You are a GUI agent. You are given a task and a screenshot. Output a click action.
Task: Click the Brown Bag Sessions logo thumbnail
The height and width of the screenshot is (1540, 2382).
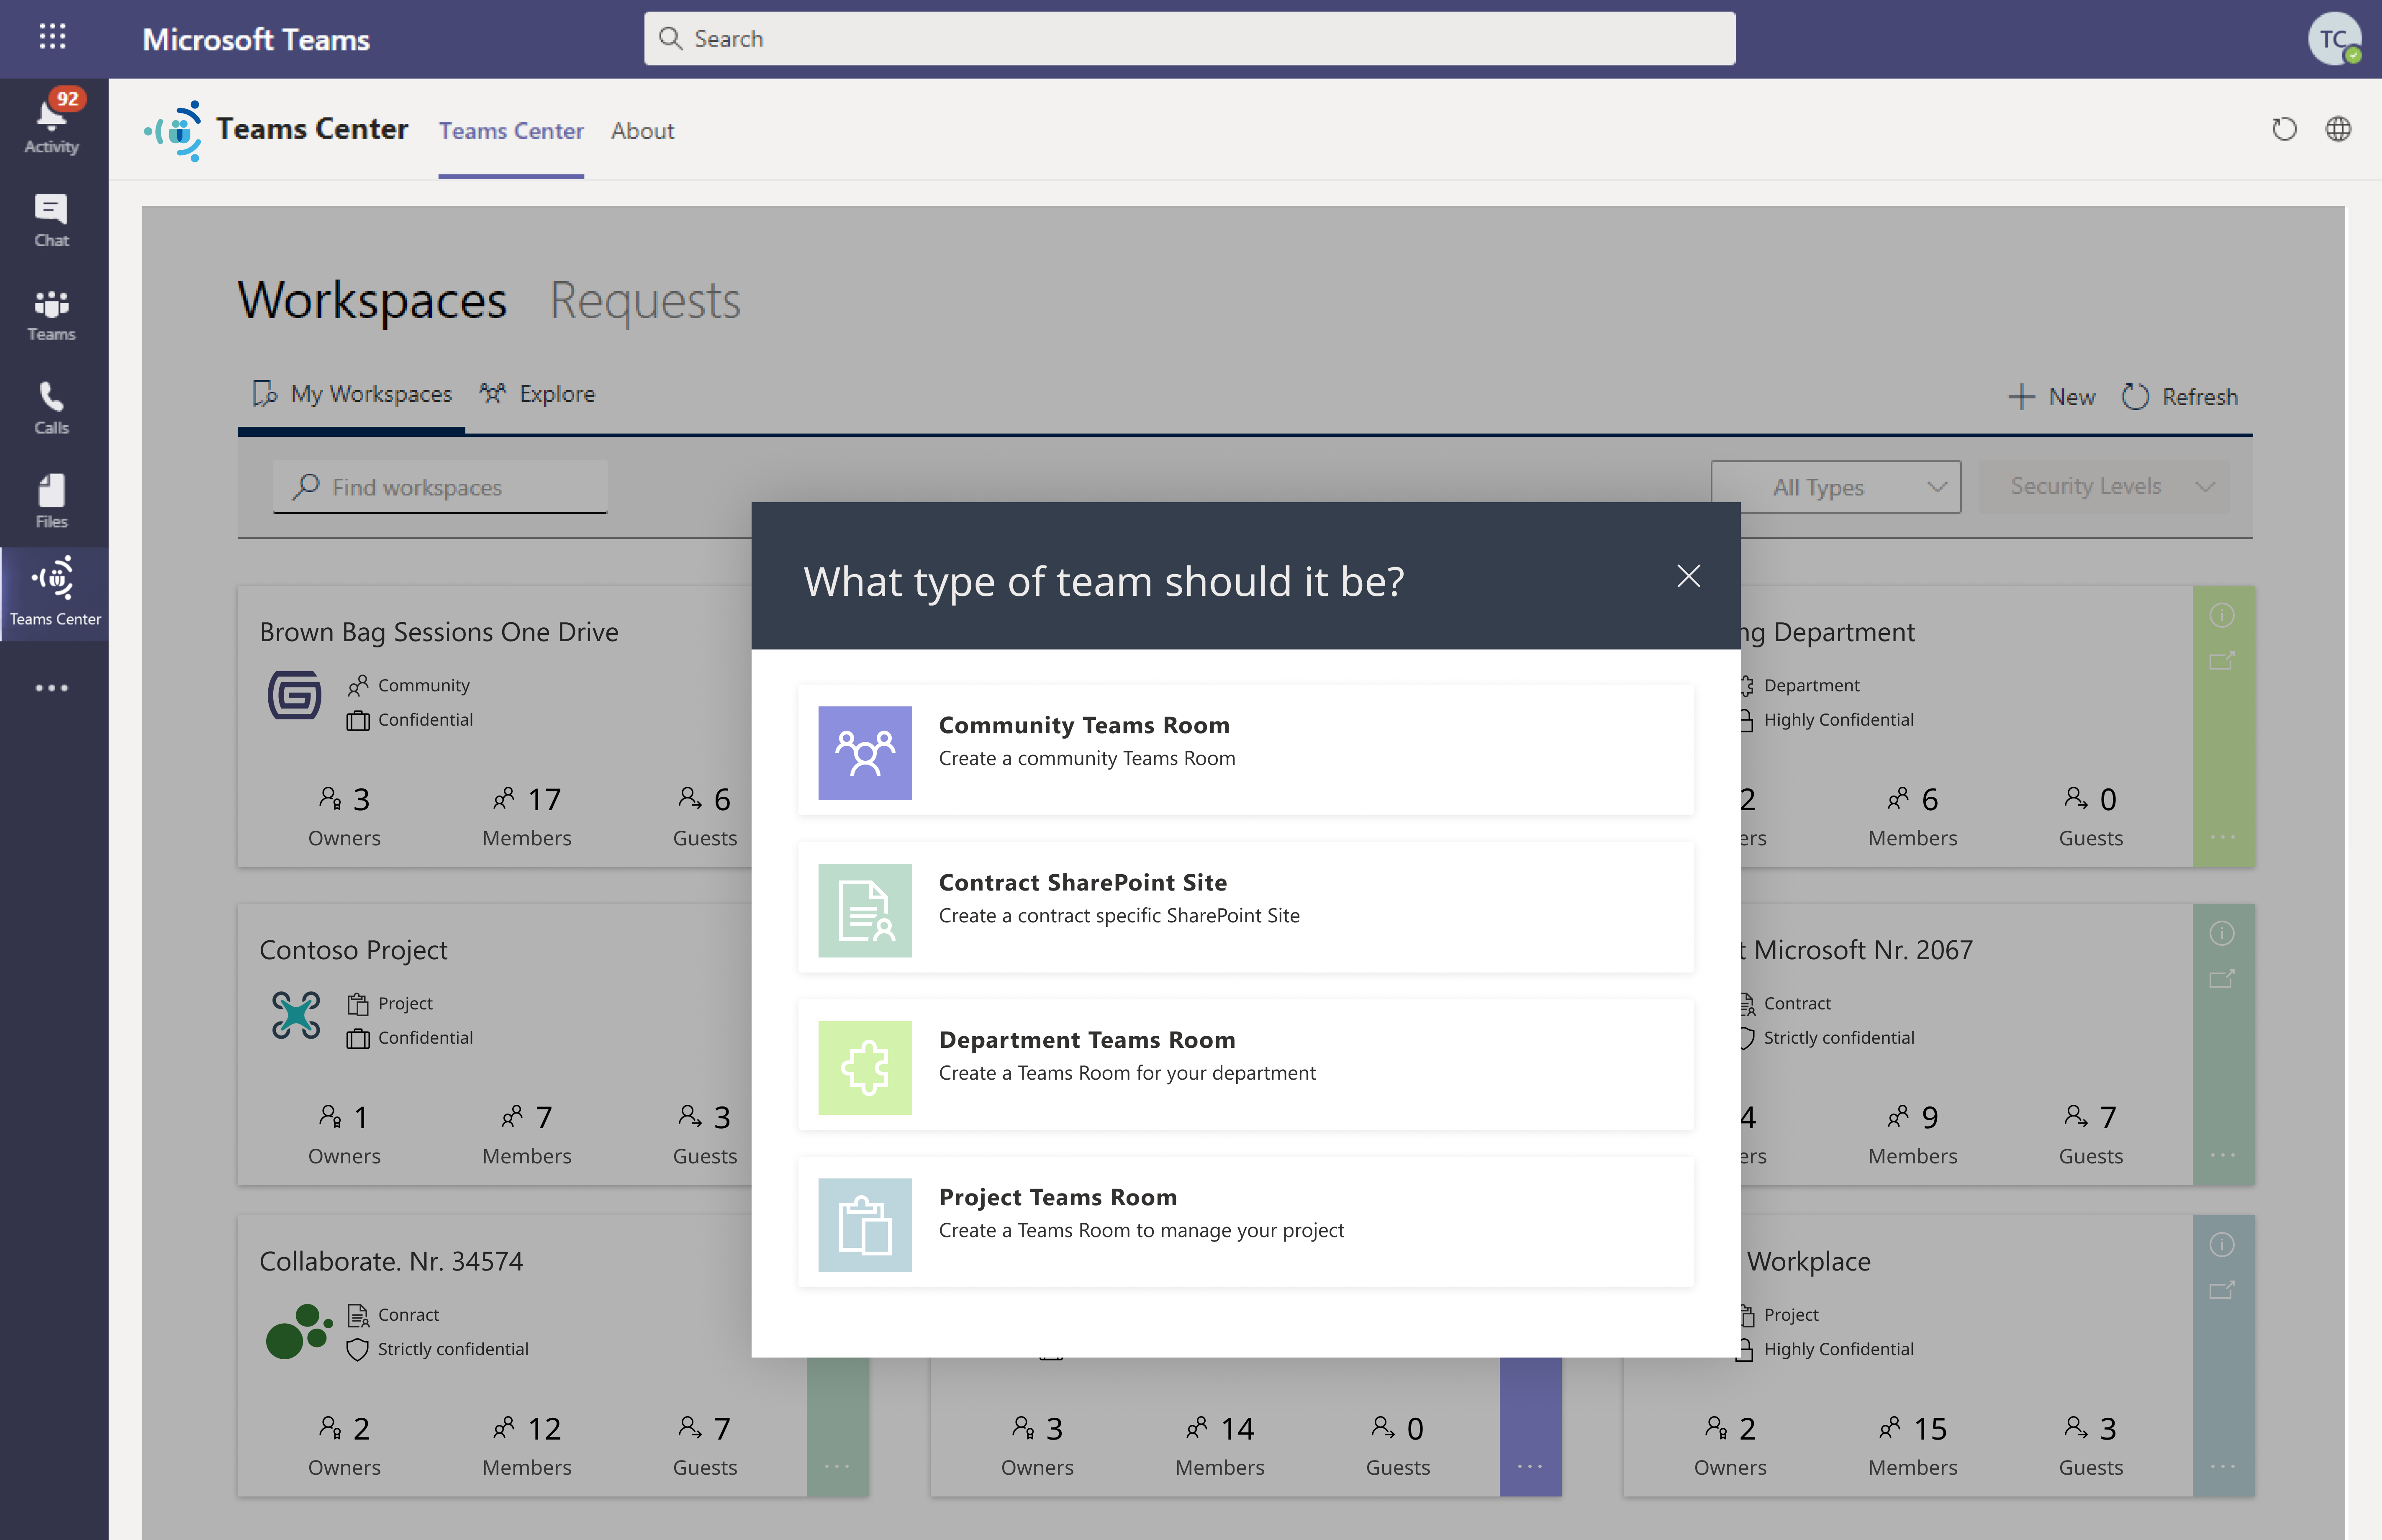tap(295, 696)
